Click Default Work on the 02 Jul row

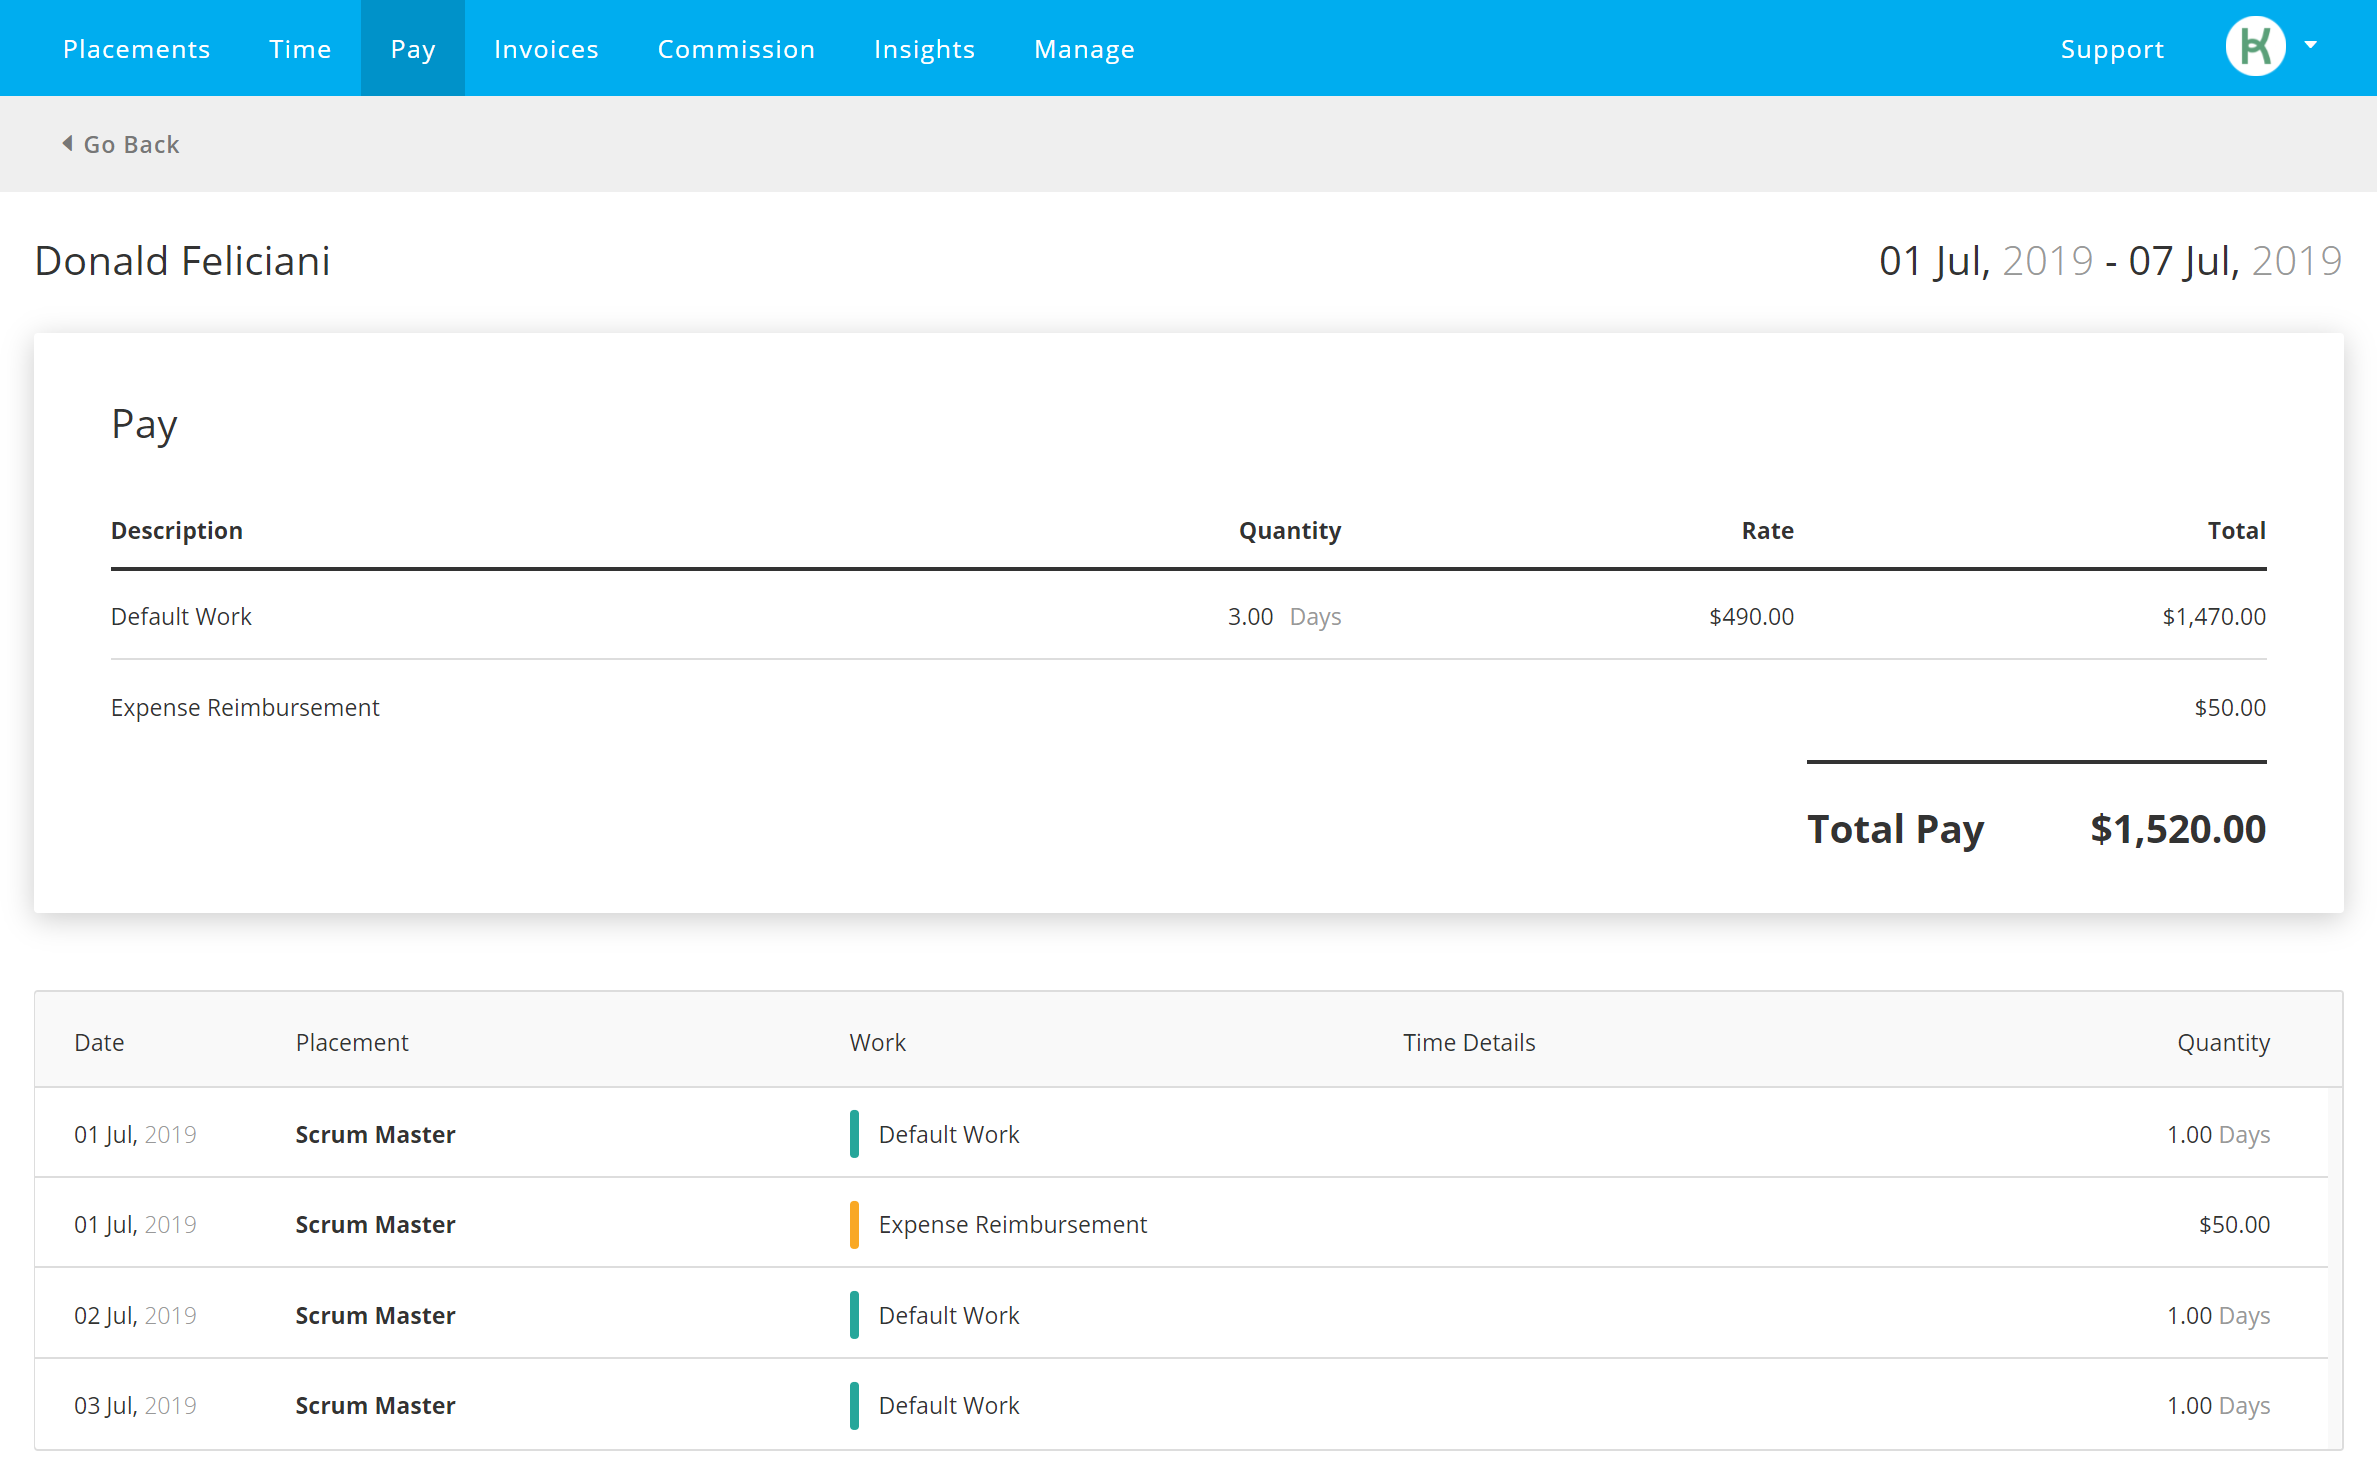[x=949, y=1316]
